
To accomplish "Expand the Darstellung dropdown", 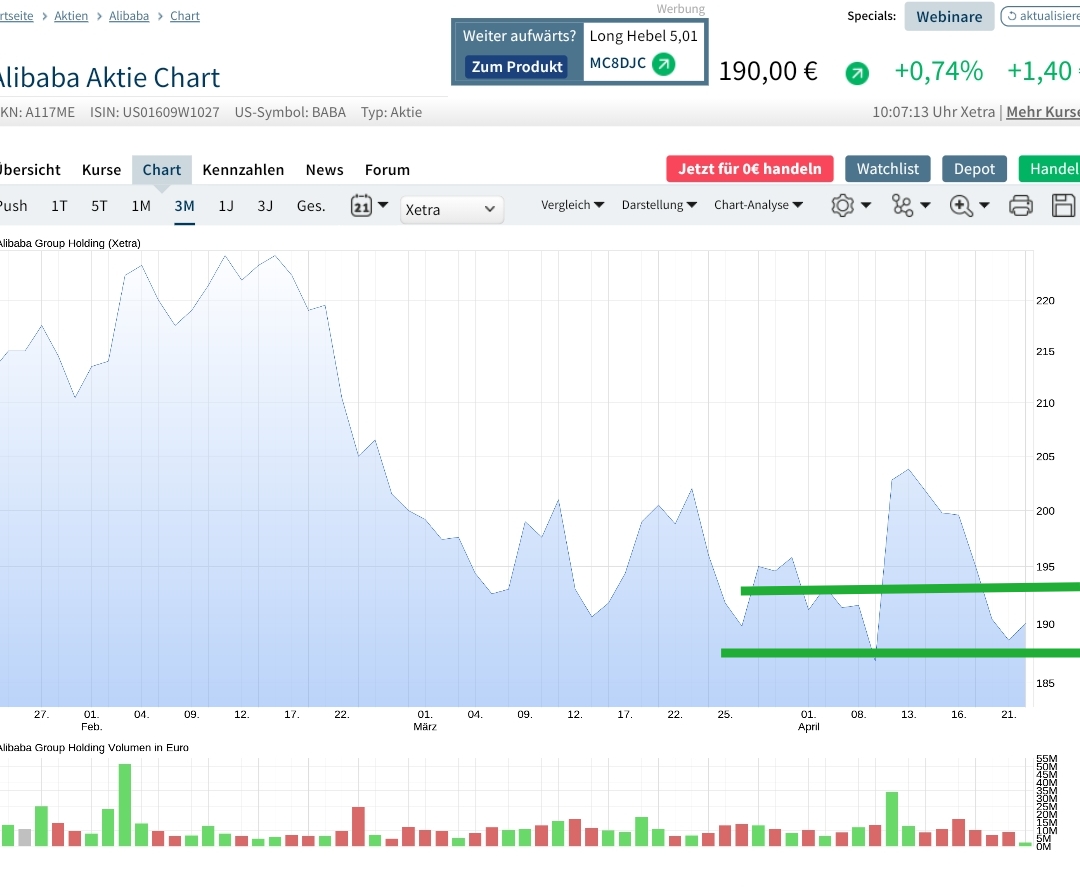I will [659, 205].
